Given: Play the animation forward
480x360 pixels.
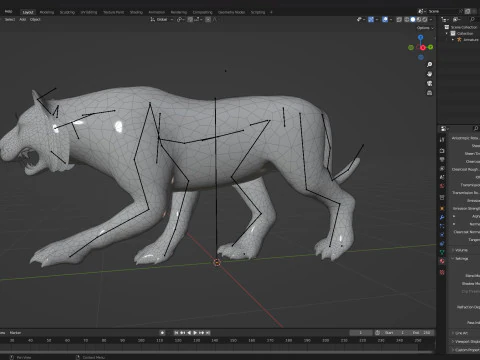Looking at the screenshot, I should click(x=195, y=333).
